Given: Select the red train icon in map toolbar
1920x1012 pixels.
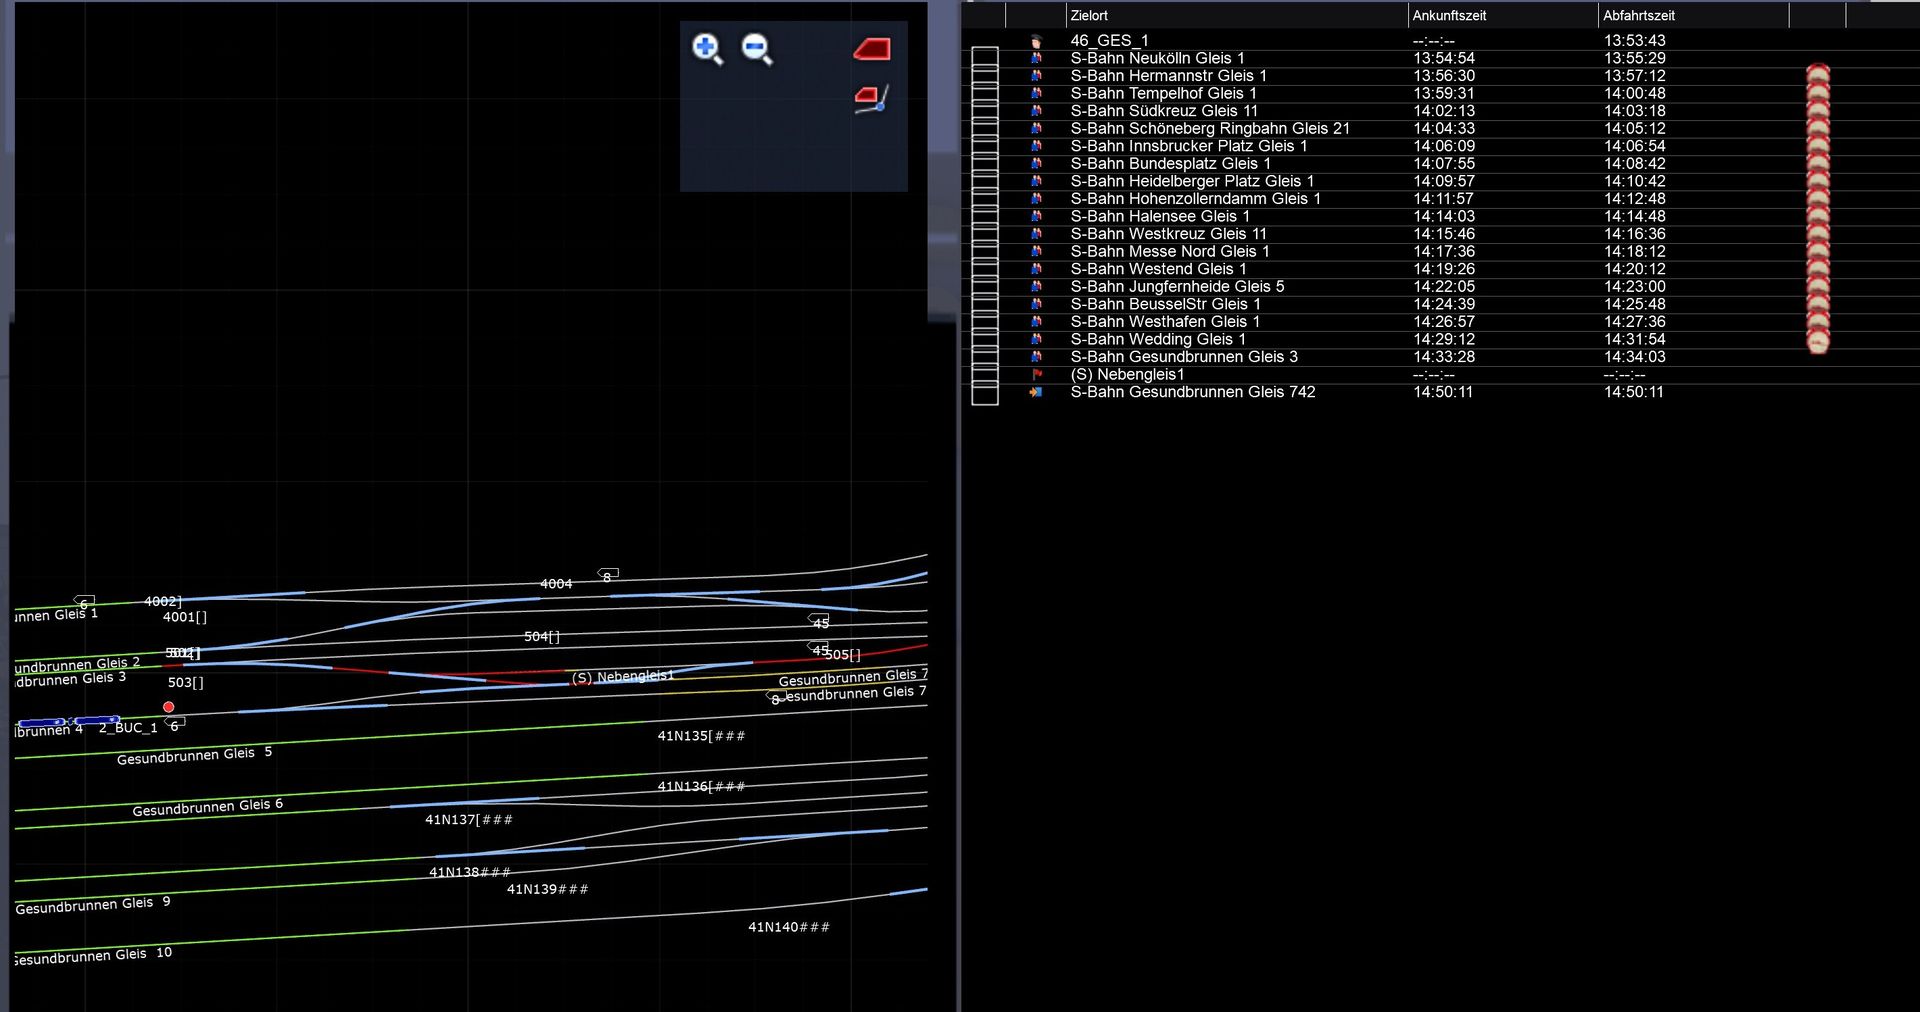Looking at the screenshot, I should [x=872, y=49].
